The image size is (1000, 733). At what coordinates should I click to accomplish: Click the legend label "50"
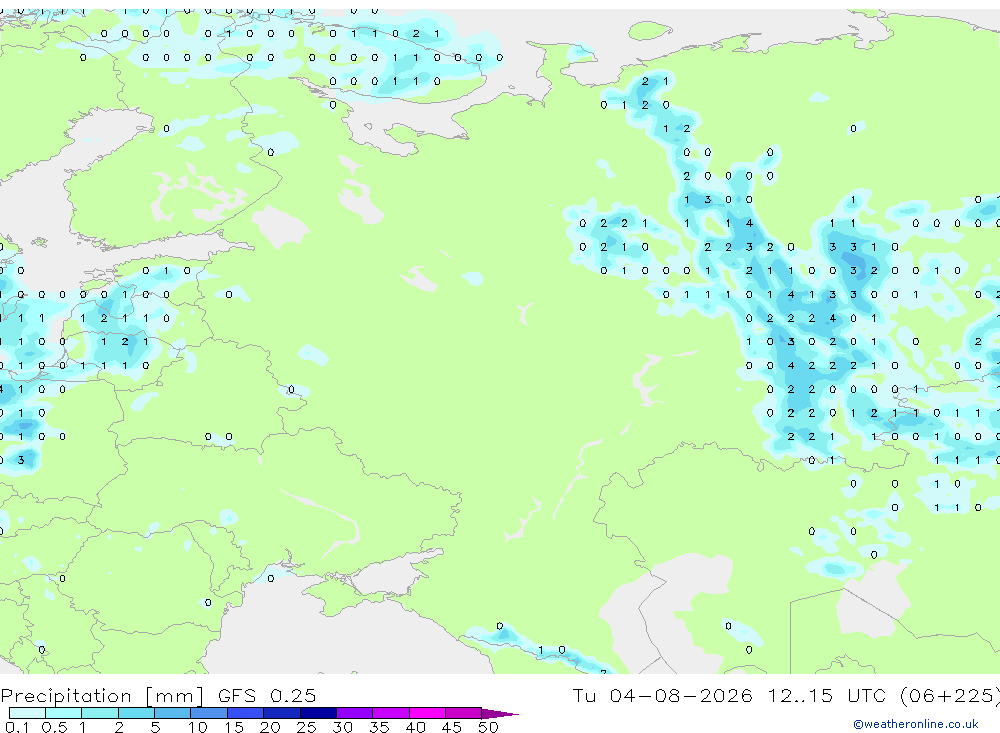click(488, 727)
